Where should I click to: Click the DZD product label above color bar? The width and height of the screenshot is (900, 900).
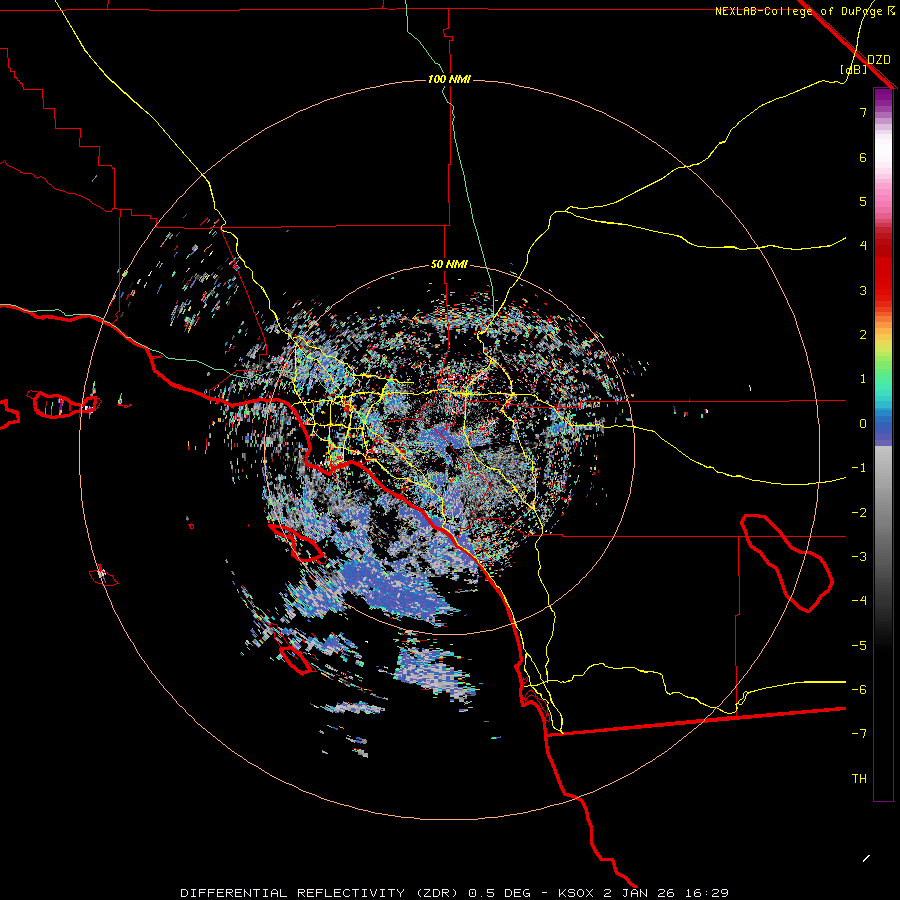(879, 60)
